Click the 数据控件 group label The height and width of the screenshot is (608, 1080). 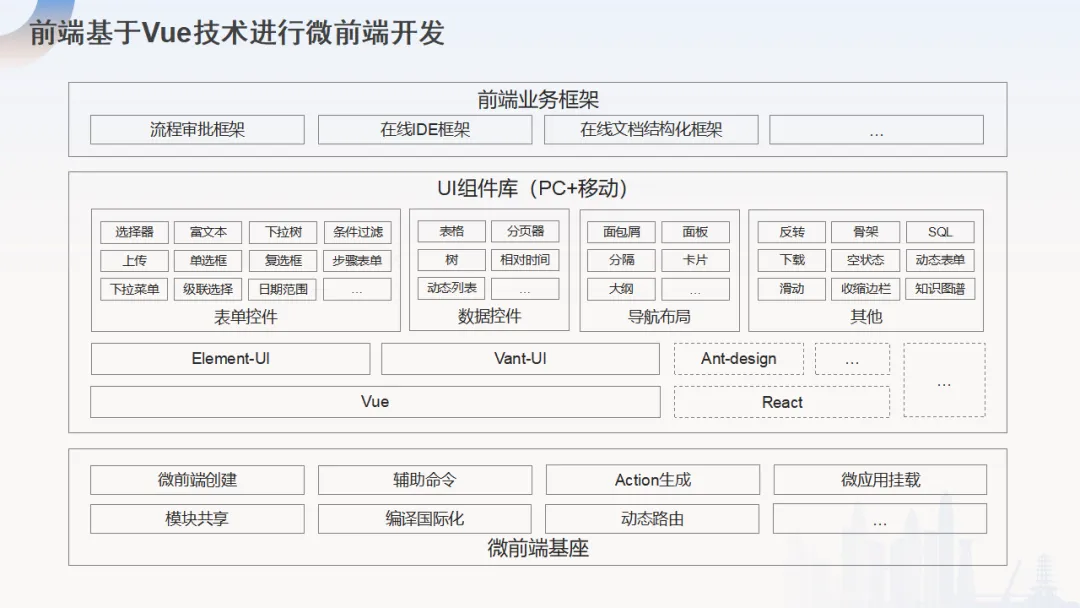tap(489, 316)
